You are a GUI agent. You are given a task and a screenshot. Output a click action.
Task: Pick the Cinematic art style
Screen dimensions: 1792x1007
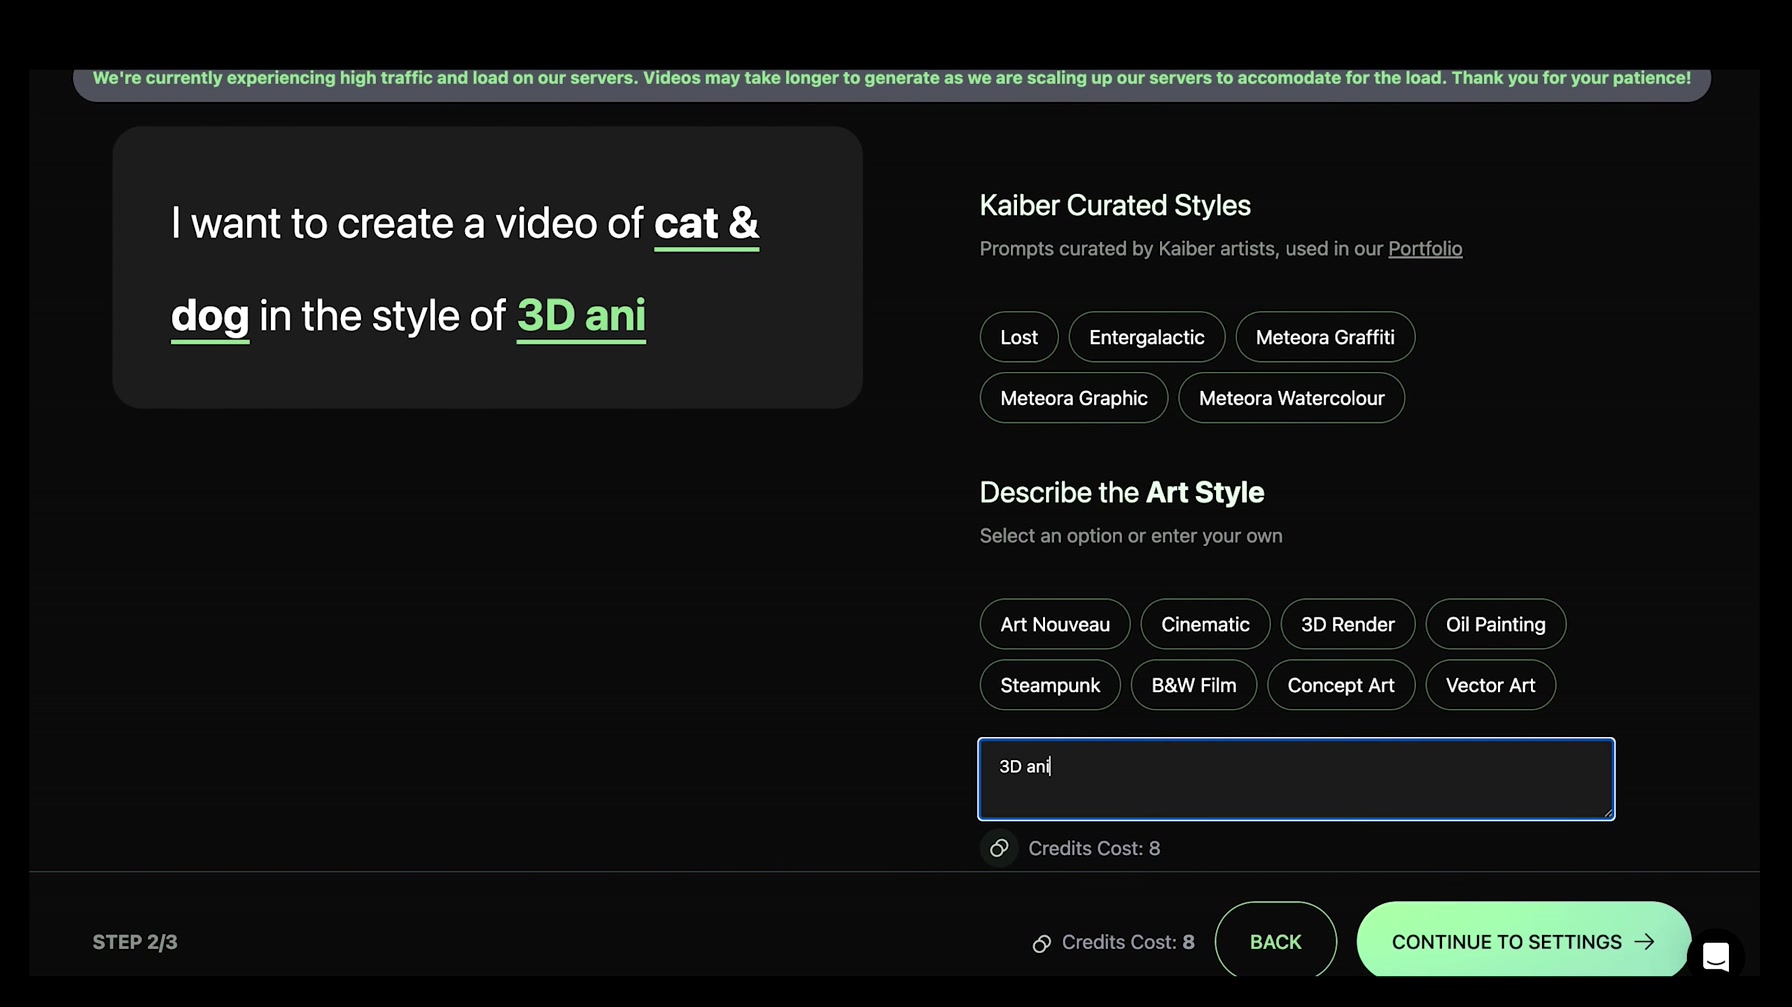pos(1205,624)
